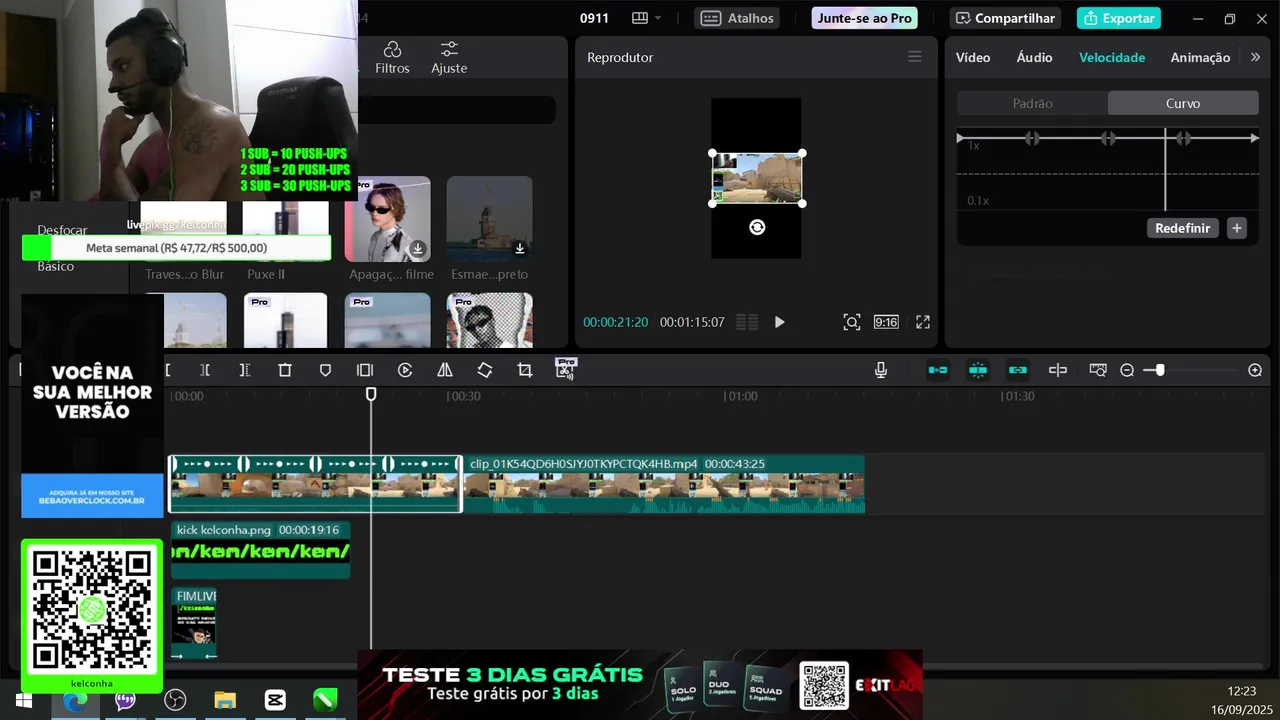
Task: Select the Básico category in sidebar
Action: click(x=56, y=266)
